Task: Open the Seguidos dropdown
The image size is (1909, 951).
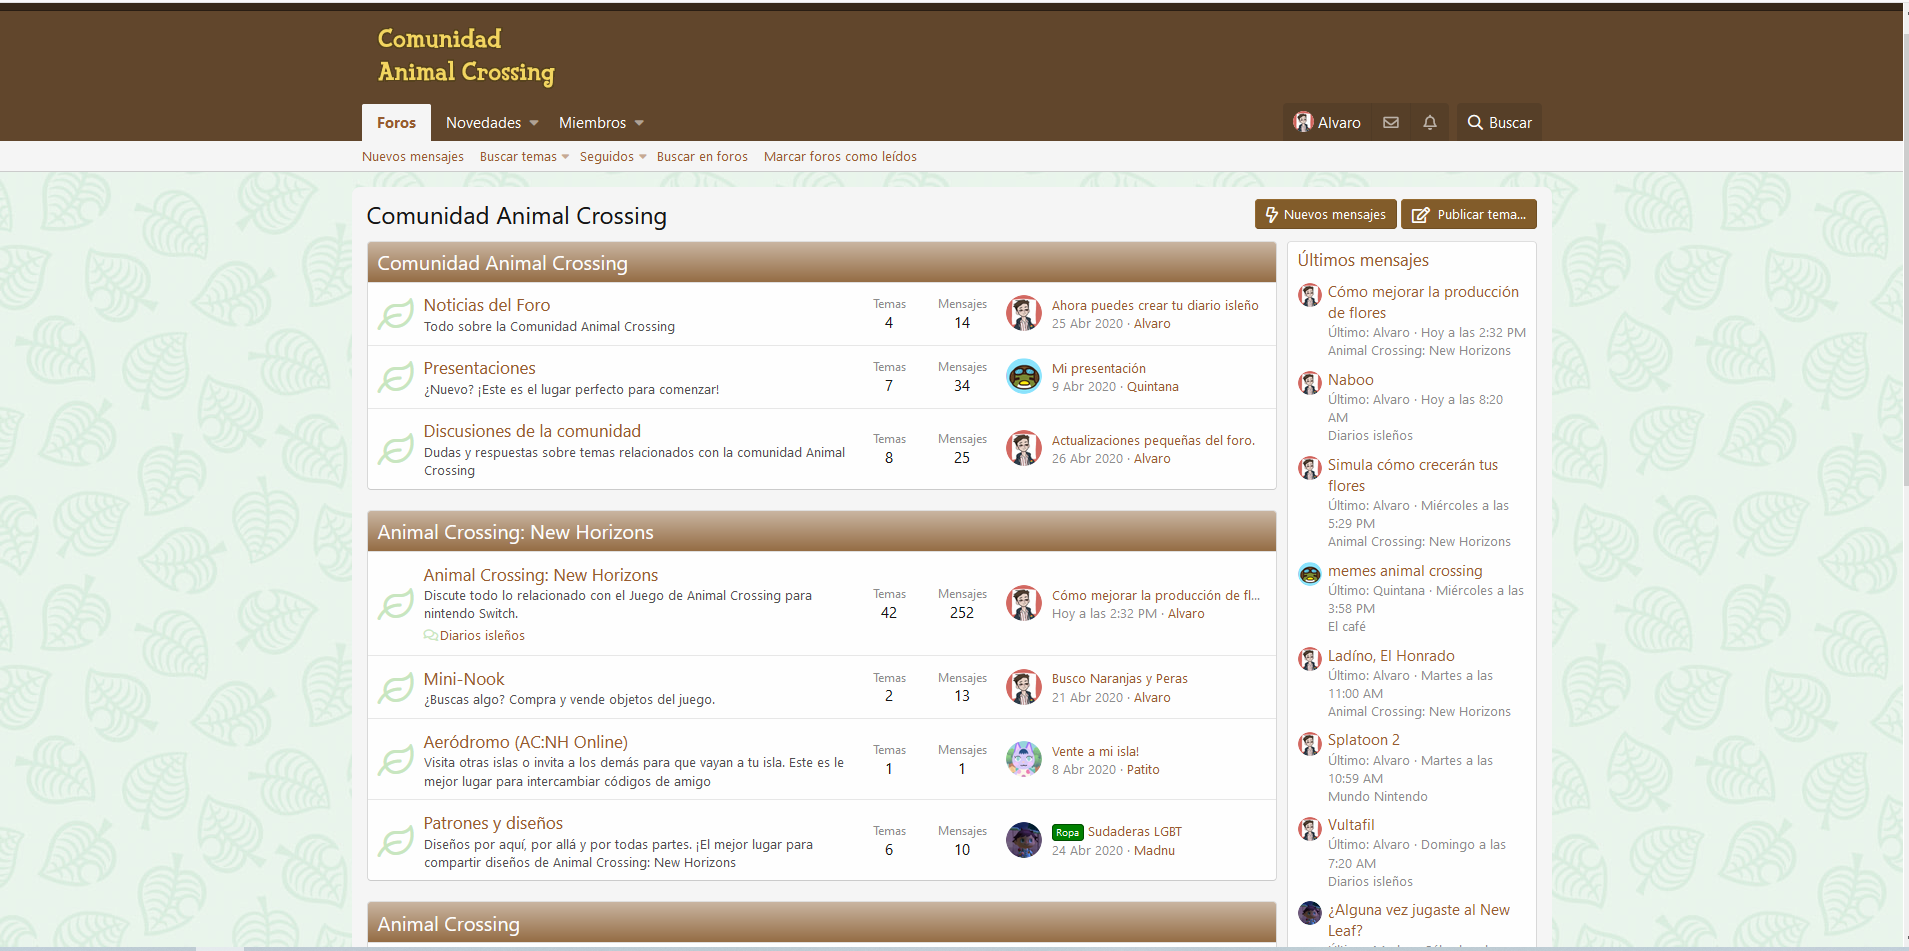Action: point(642,157)
